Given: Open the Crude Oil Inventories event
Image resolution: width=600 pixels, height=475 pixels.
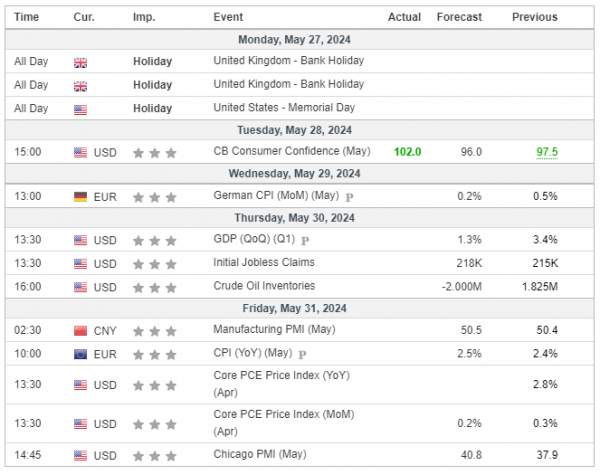Looking at the screenshot, I should click(264, 286).
